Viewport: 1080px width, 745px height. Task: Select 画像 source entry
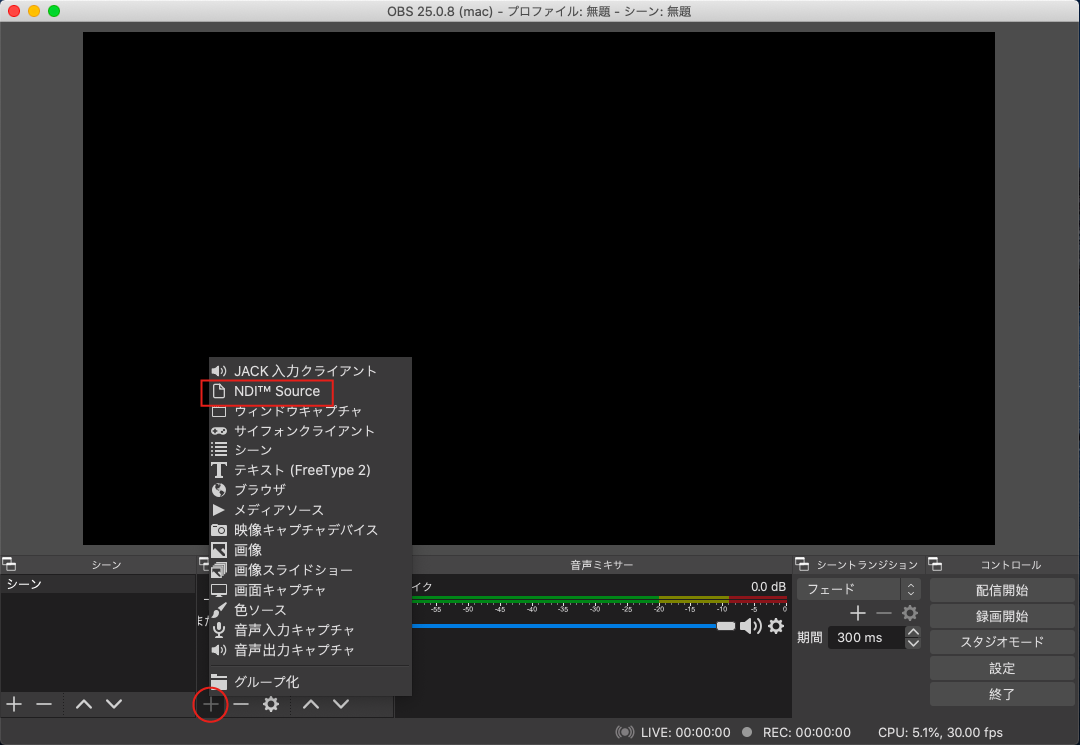point(310,550)
